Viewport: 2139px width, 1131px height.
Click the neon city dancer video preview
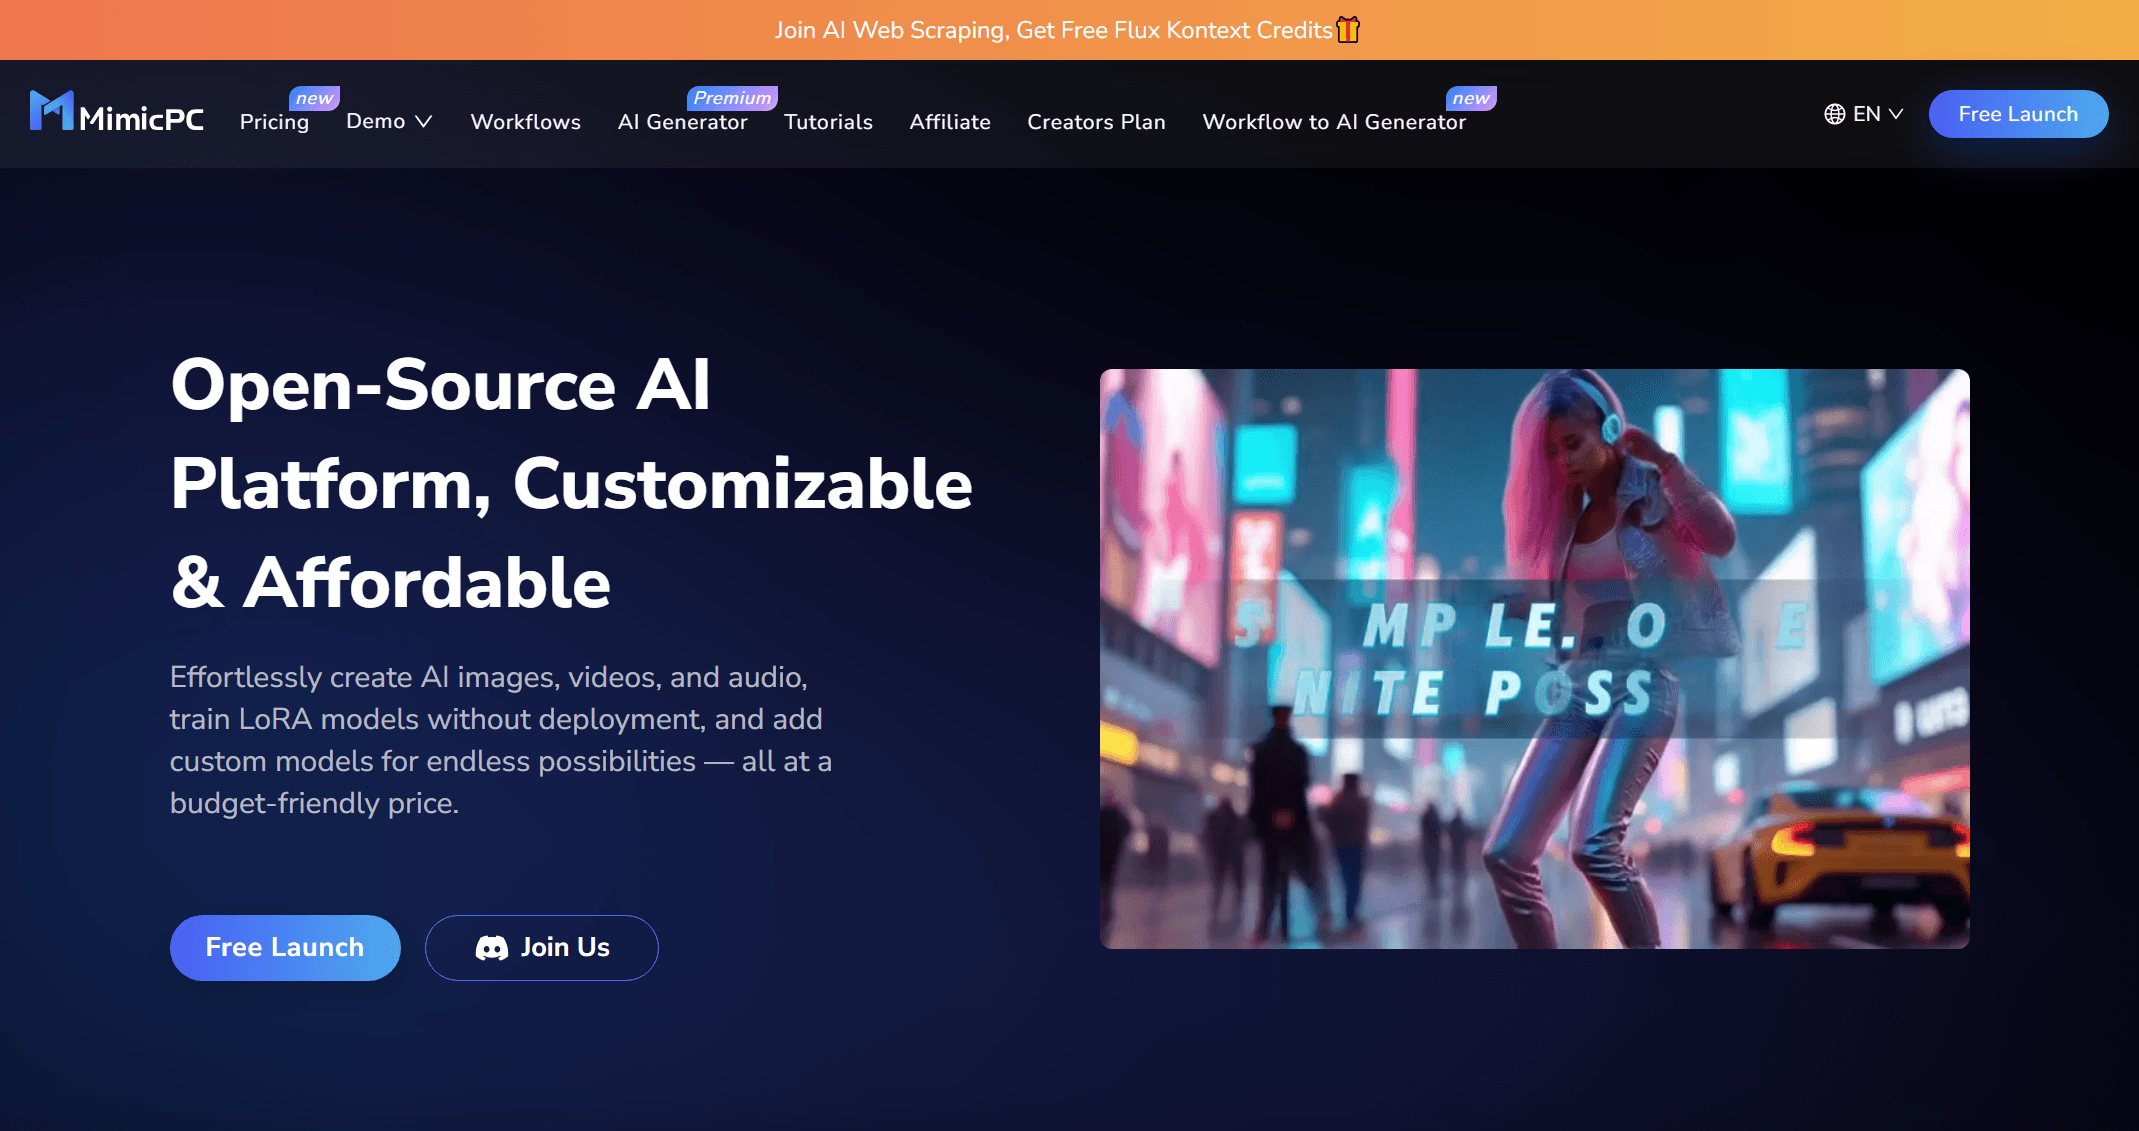pos(1534,658)
